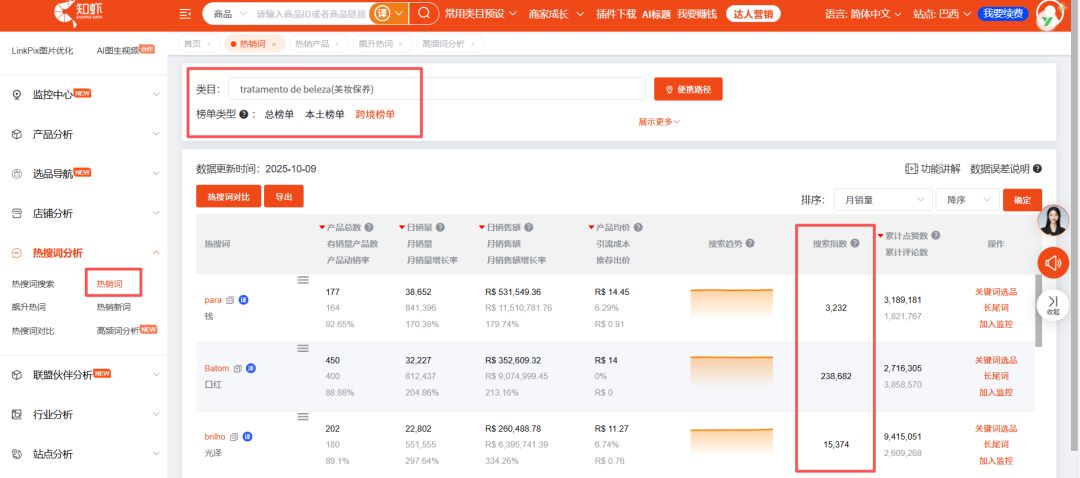The height and width of the screenshot is (478, 1080).
Task: Open the orange speaker announcement icon
Action: point(1053,263)
